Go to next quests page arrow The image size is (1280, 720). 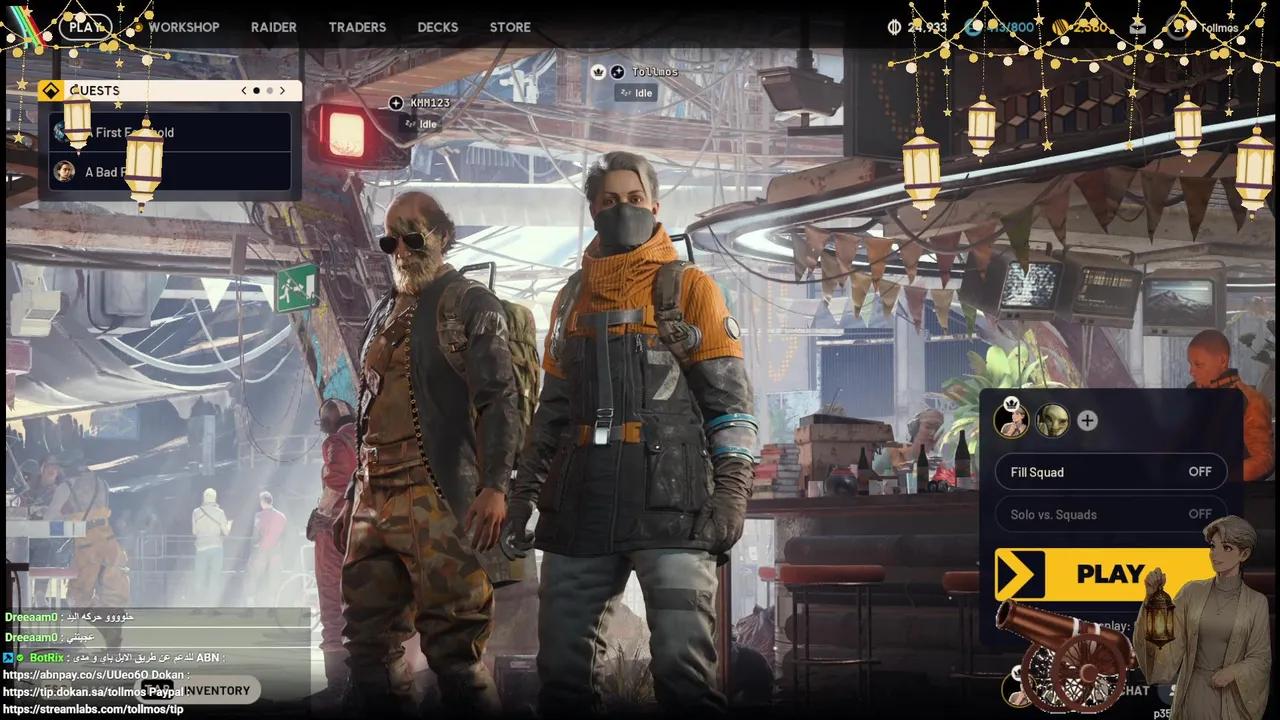[x=282, y=90]
